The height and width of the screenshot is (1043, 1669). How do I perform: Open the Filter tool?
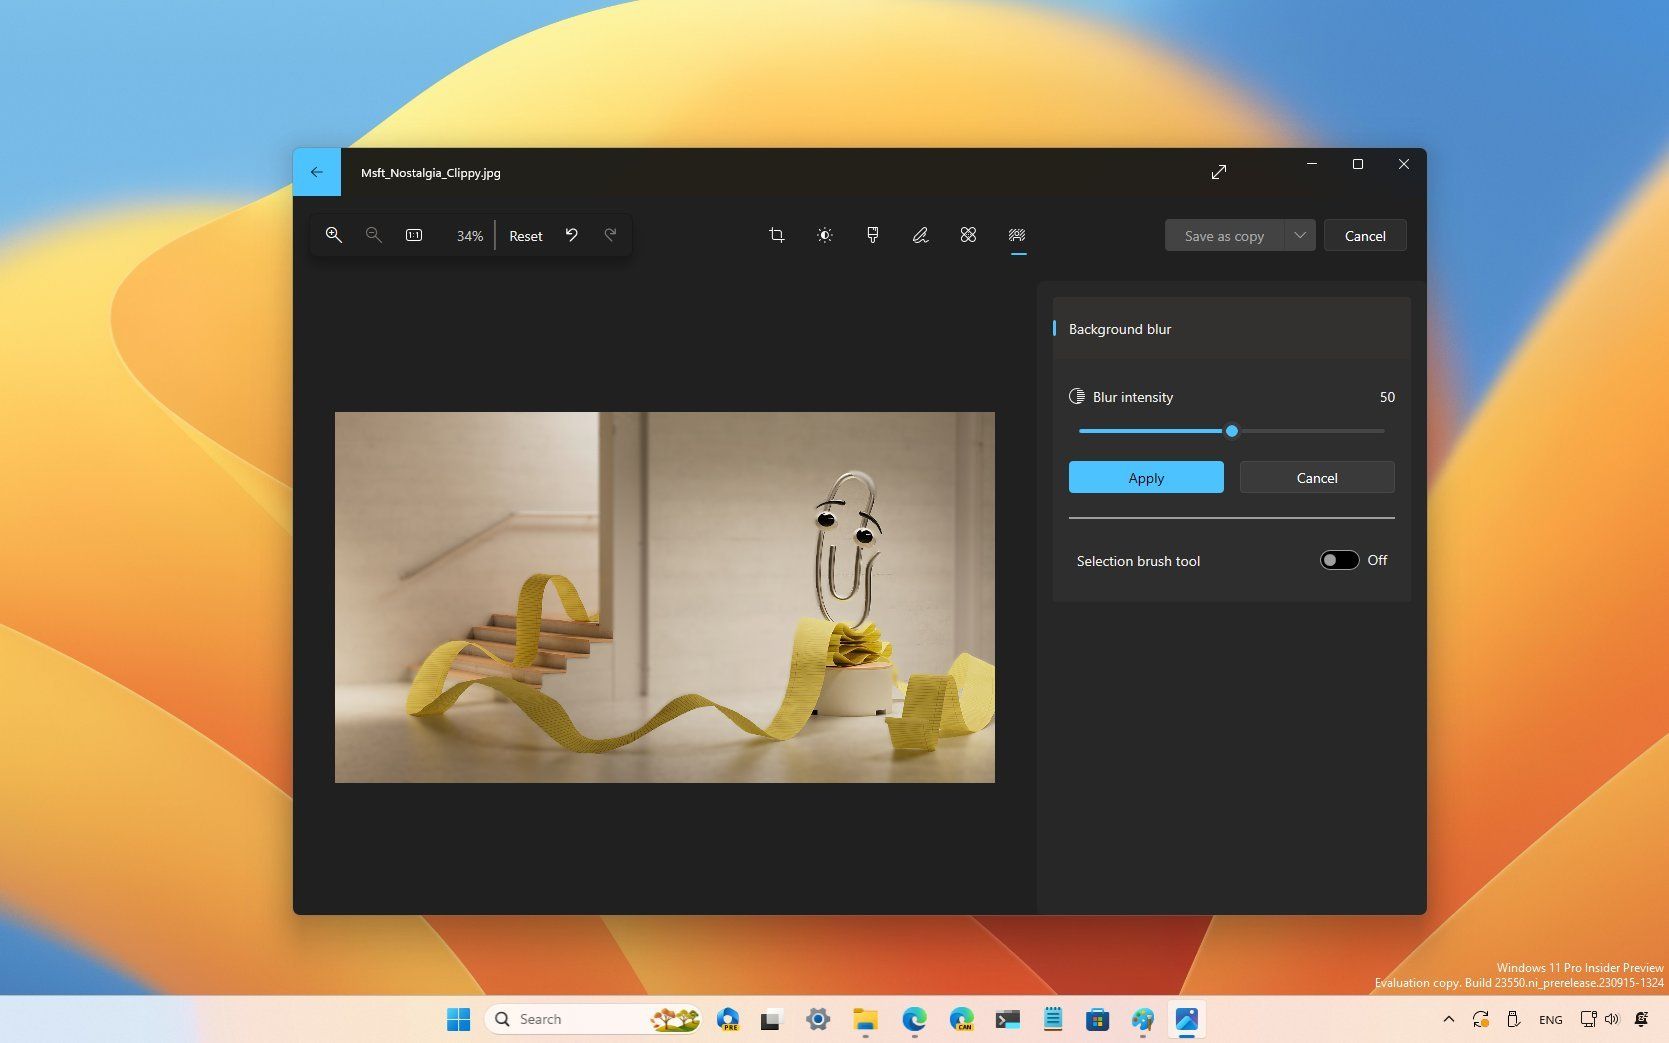872,235
